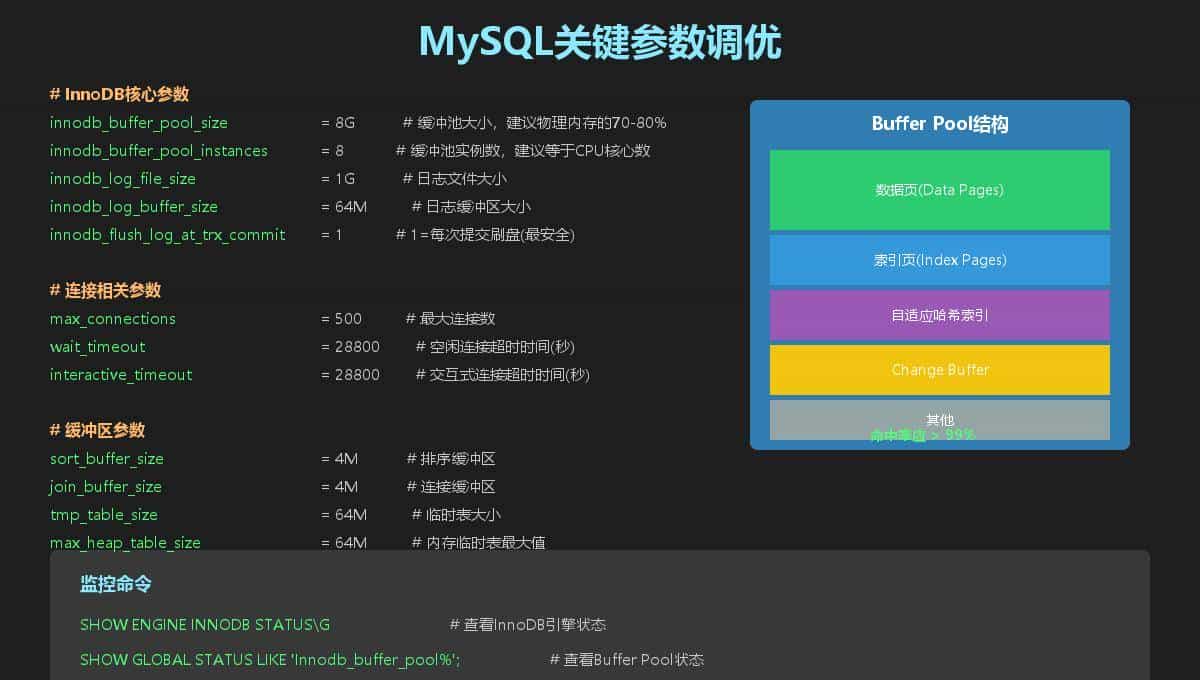Select the innodb_flush_log_at_trx_commit parameter
This screenshot has height=680, width=1200.
click(167, 235)
